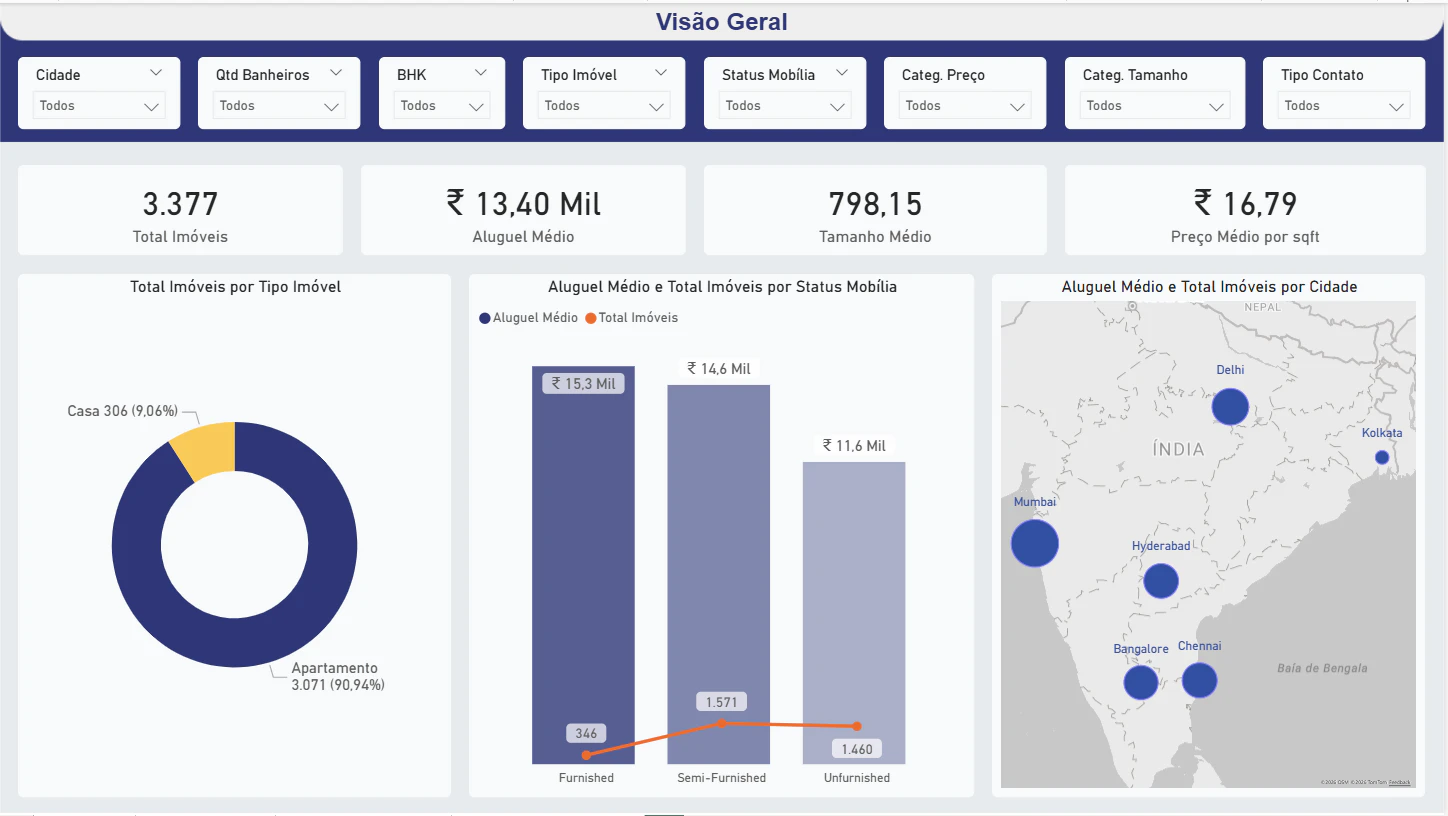1448x816 pixels.
Task: Click the '₹ 15,3 Mil' bar data label
Action: [x=583, y=384]
